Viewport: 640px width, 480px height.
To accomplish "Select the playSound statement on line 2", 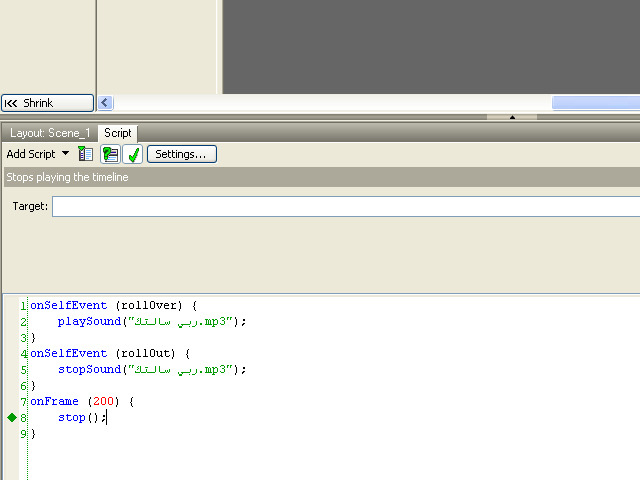I will coord(150,321).
